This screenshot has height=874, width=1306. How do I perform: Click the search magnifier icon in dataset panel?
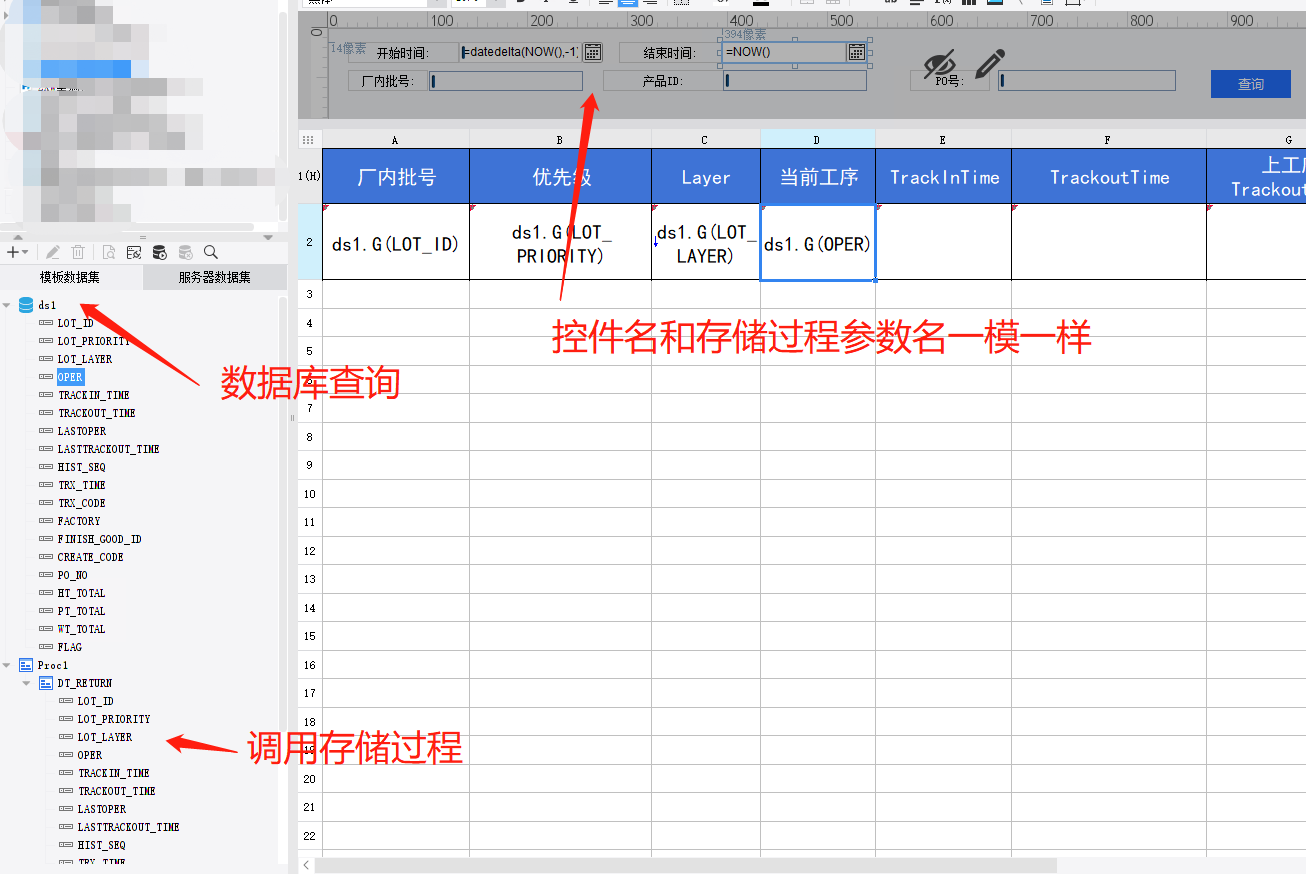(210, 252)
